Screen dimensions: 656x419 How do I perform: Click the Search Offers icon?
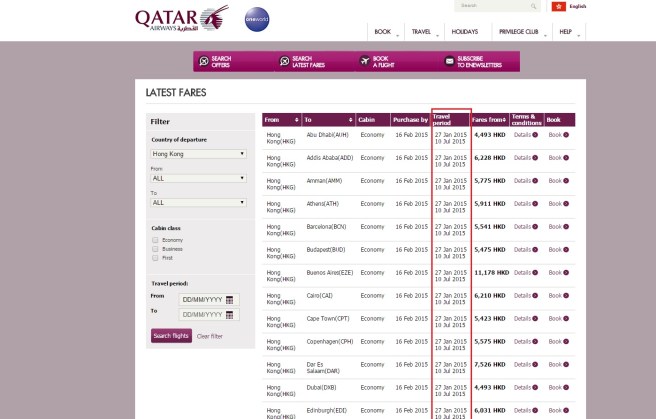[204, 61]
